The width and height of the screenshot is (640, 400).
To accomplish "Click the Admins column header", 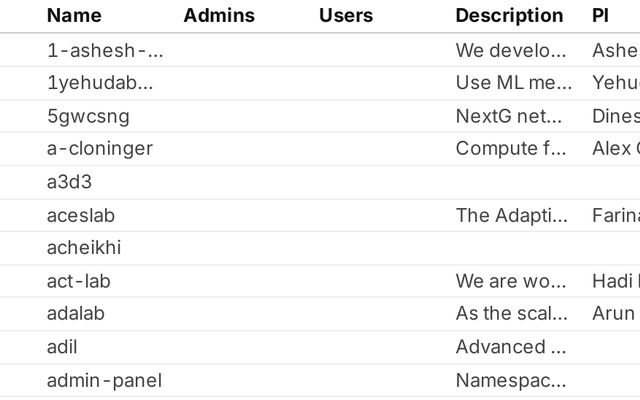I will click(219, 15).
